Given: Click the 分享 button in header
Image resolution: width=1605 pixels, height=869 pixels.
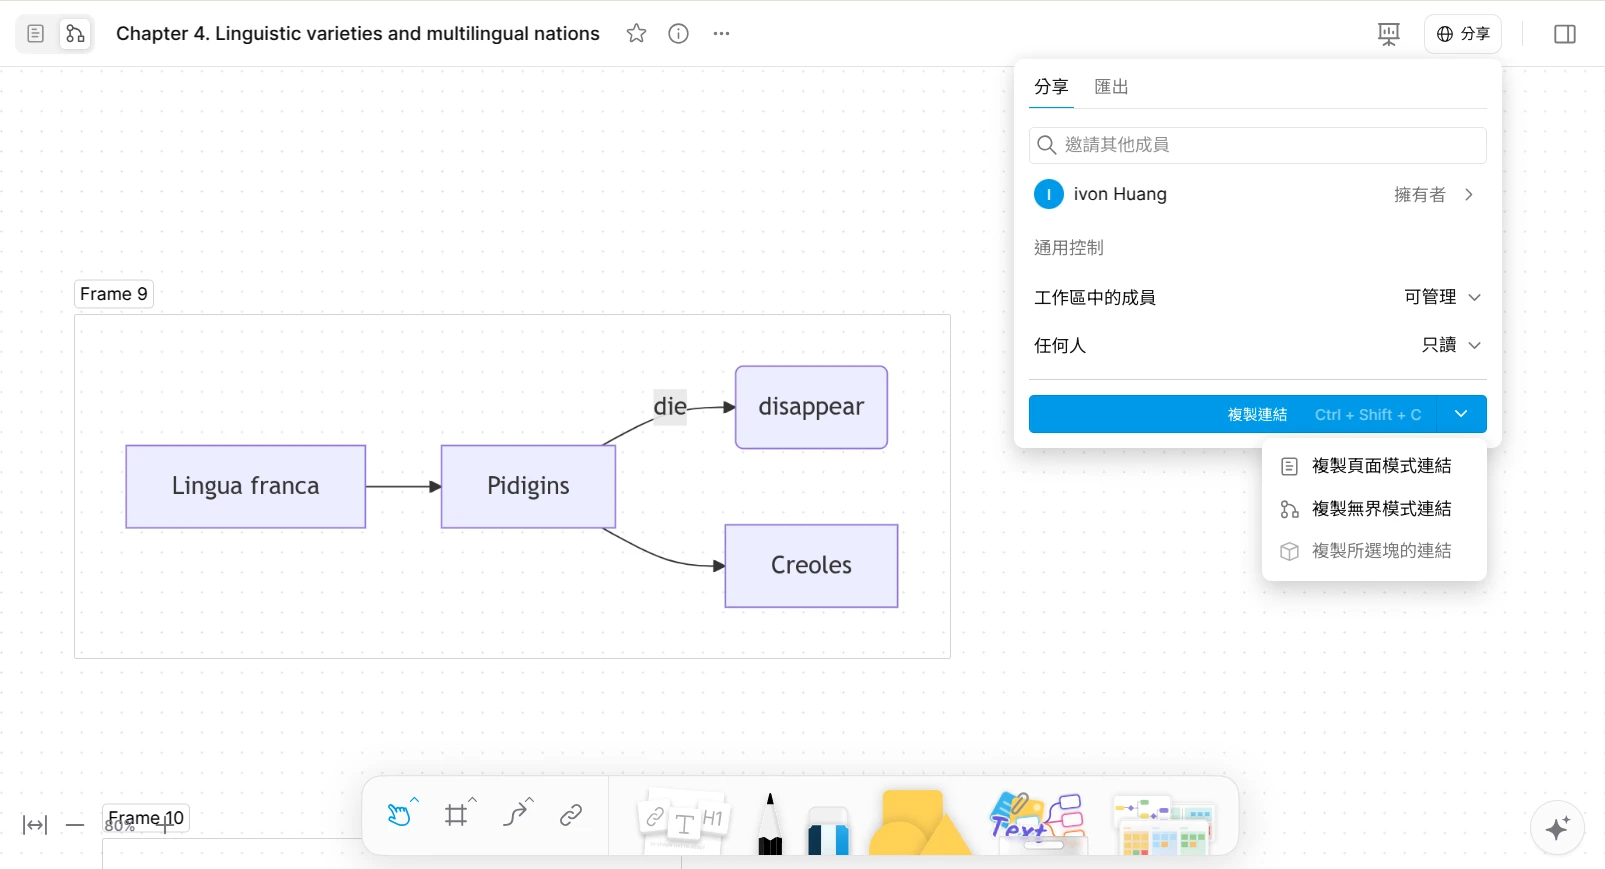Looking at the screenshot, I should 1462,34.
